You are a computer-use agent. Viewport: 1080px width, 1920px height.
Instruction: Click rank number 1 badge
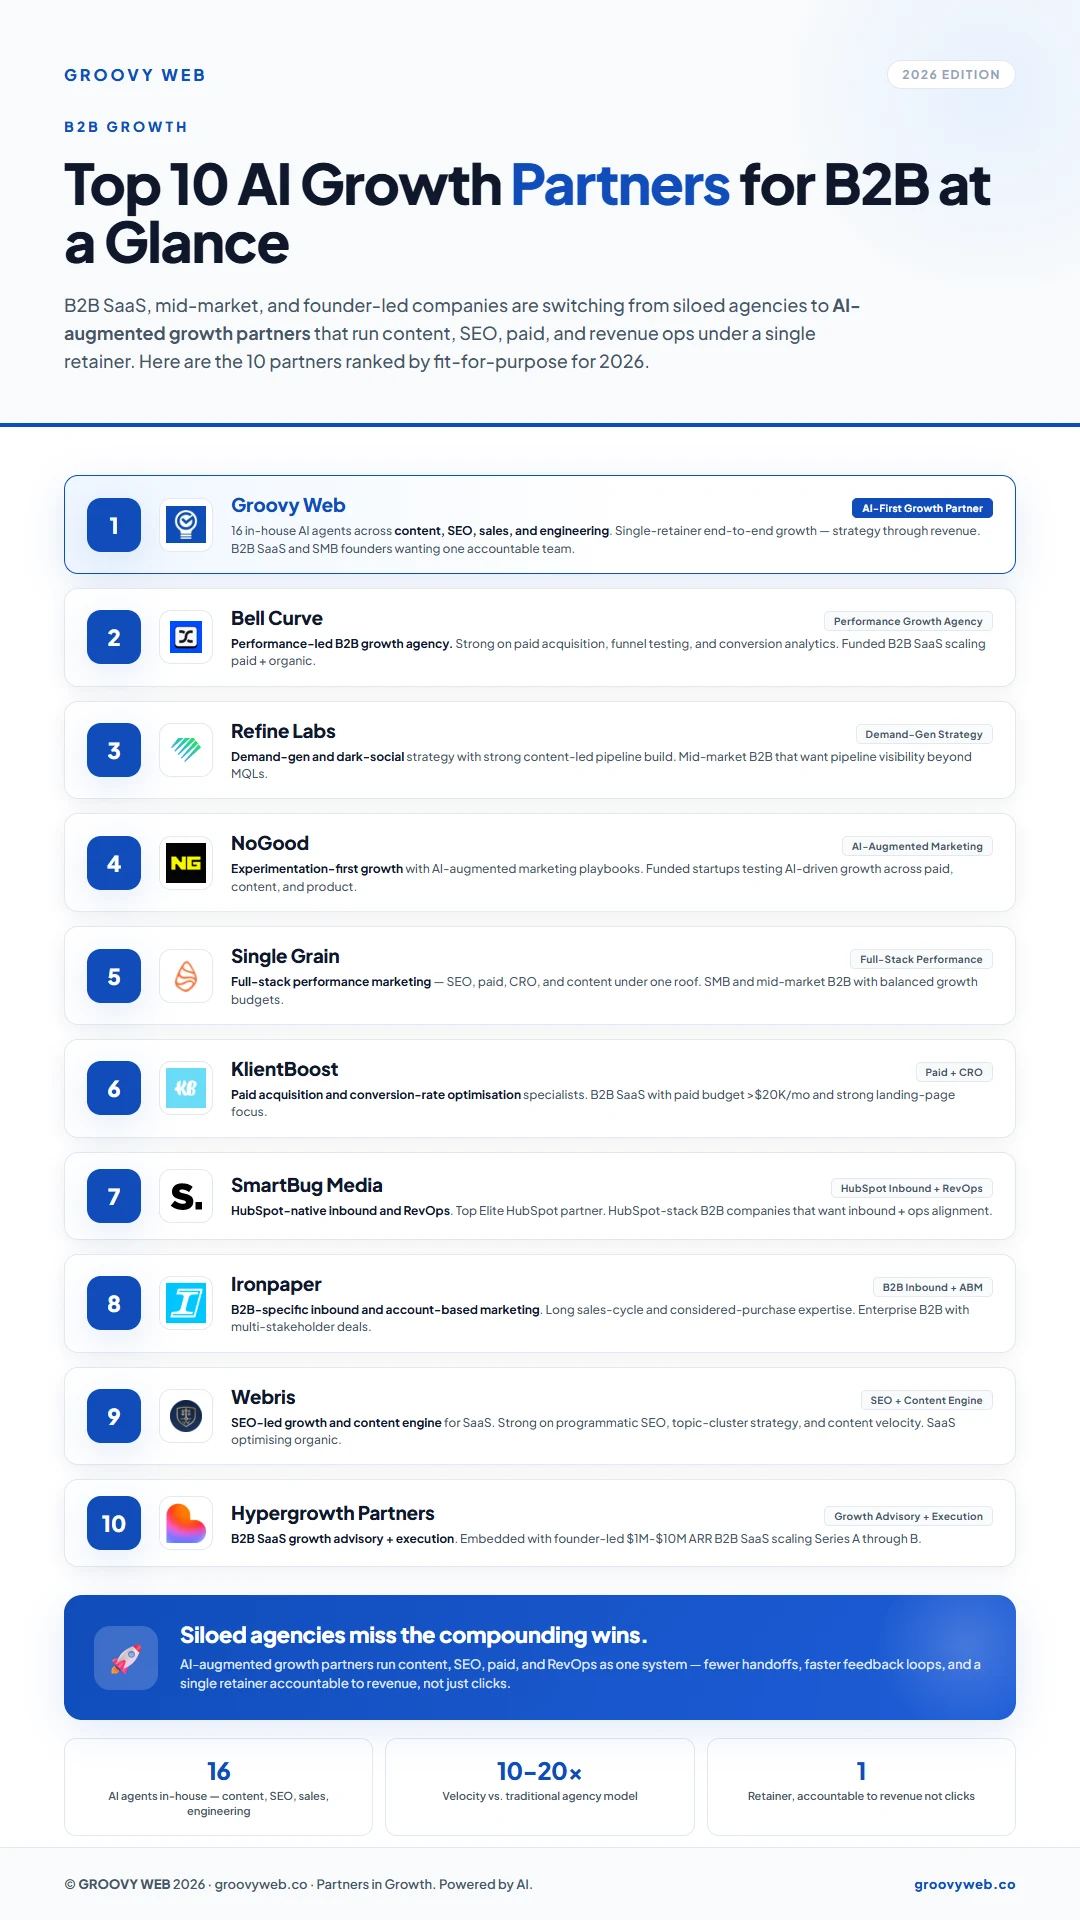(114, 525)
